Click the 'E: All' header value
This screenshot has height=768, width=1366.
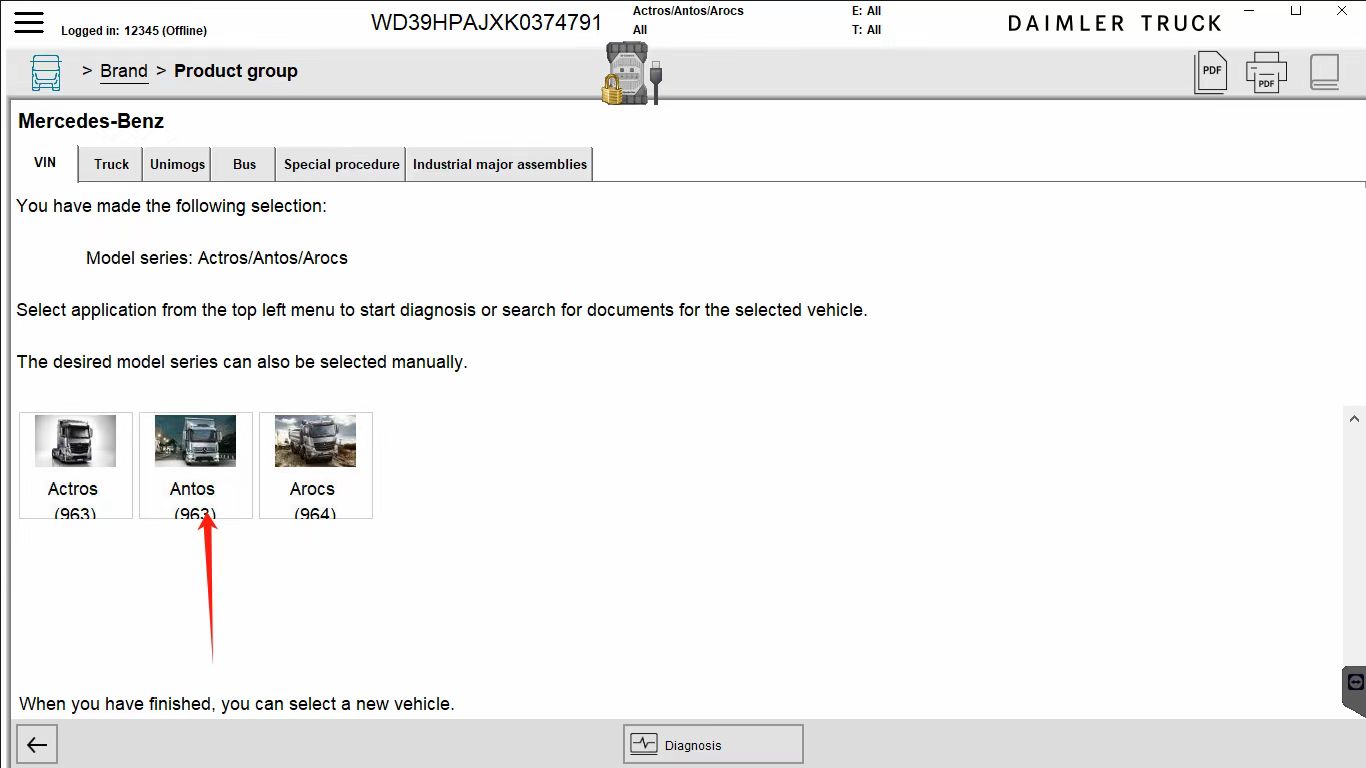pyautogui.click(x=866, y=11)
